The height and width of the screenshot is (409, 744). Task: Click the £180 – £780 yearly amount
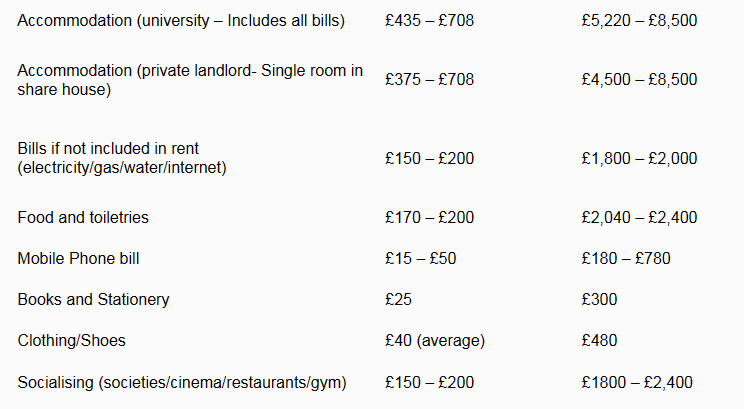(x=625, y=258)
